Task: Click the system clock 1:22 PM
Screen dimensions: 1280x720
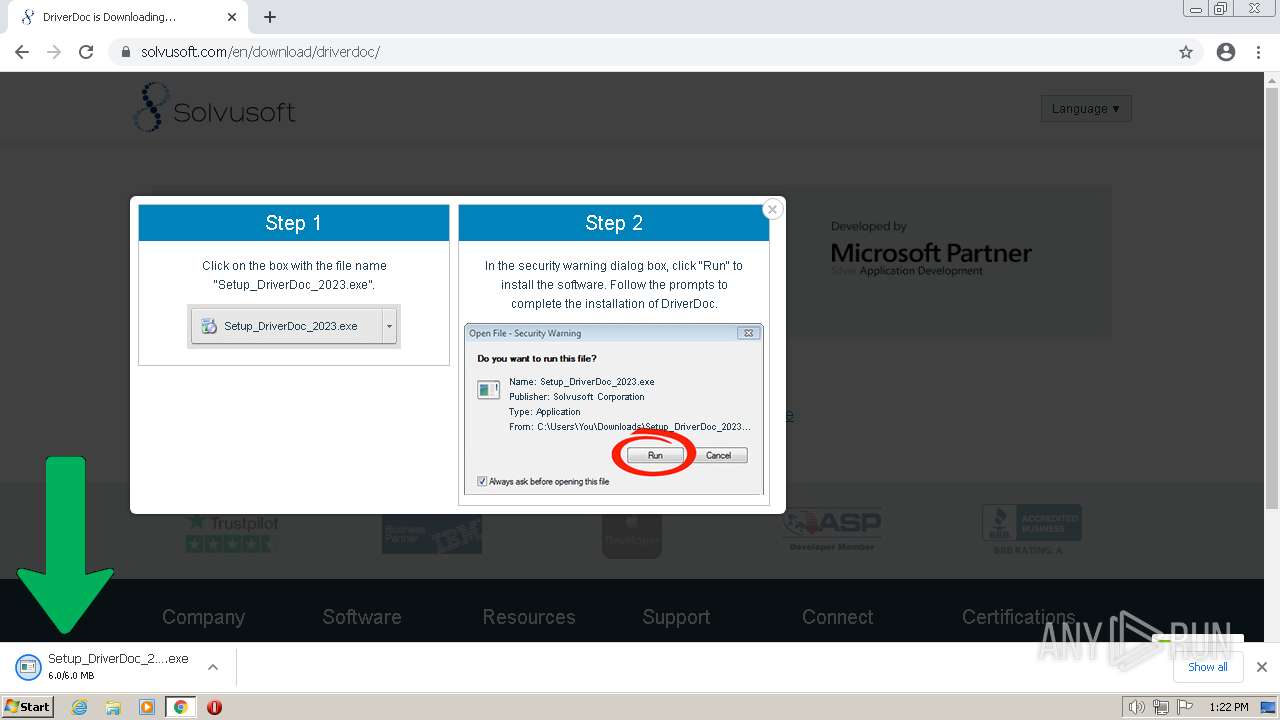Action: [x=1229, y=707]
